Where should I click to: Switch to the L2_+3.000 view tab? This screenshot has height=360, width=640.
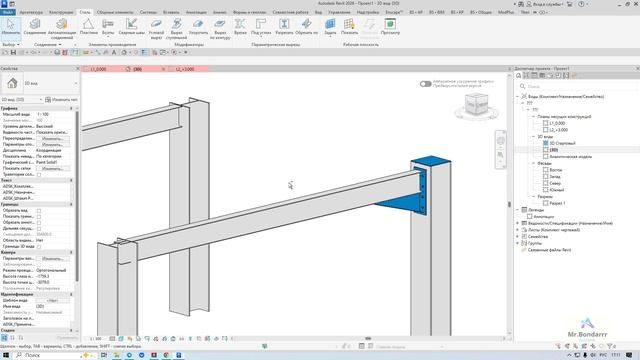185,69
